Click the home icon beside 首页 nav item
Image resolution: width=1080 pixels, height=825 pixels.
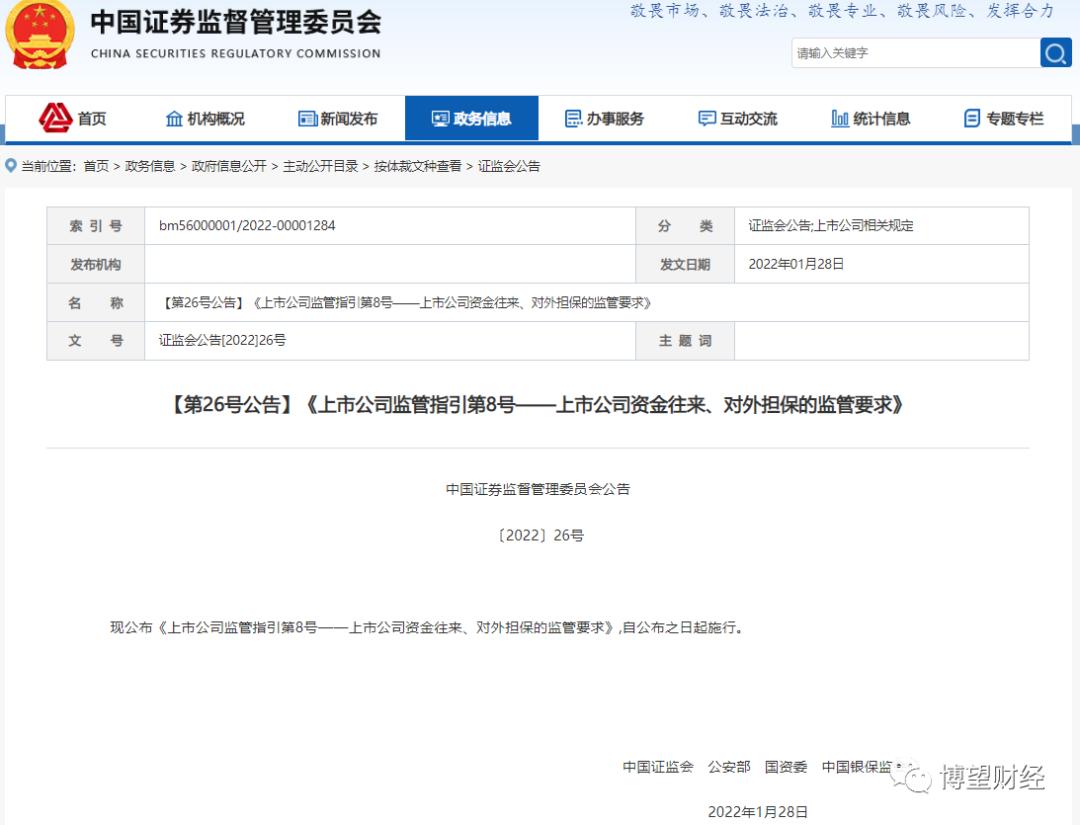click(57, 118)
